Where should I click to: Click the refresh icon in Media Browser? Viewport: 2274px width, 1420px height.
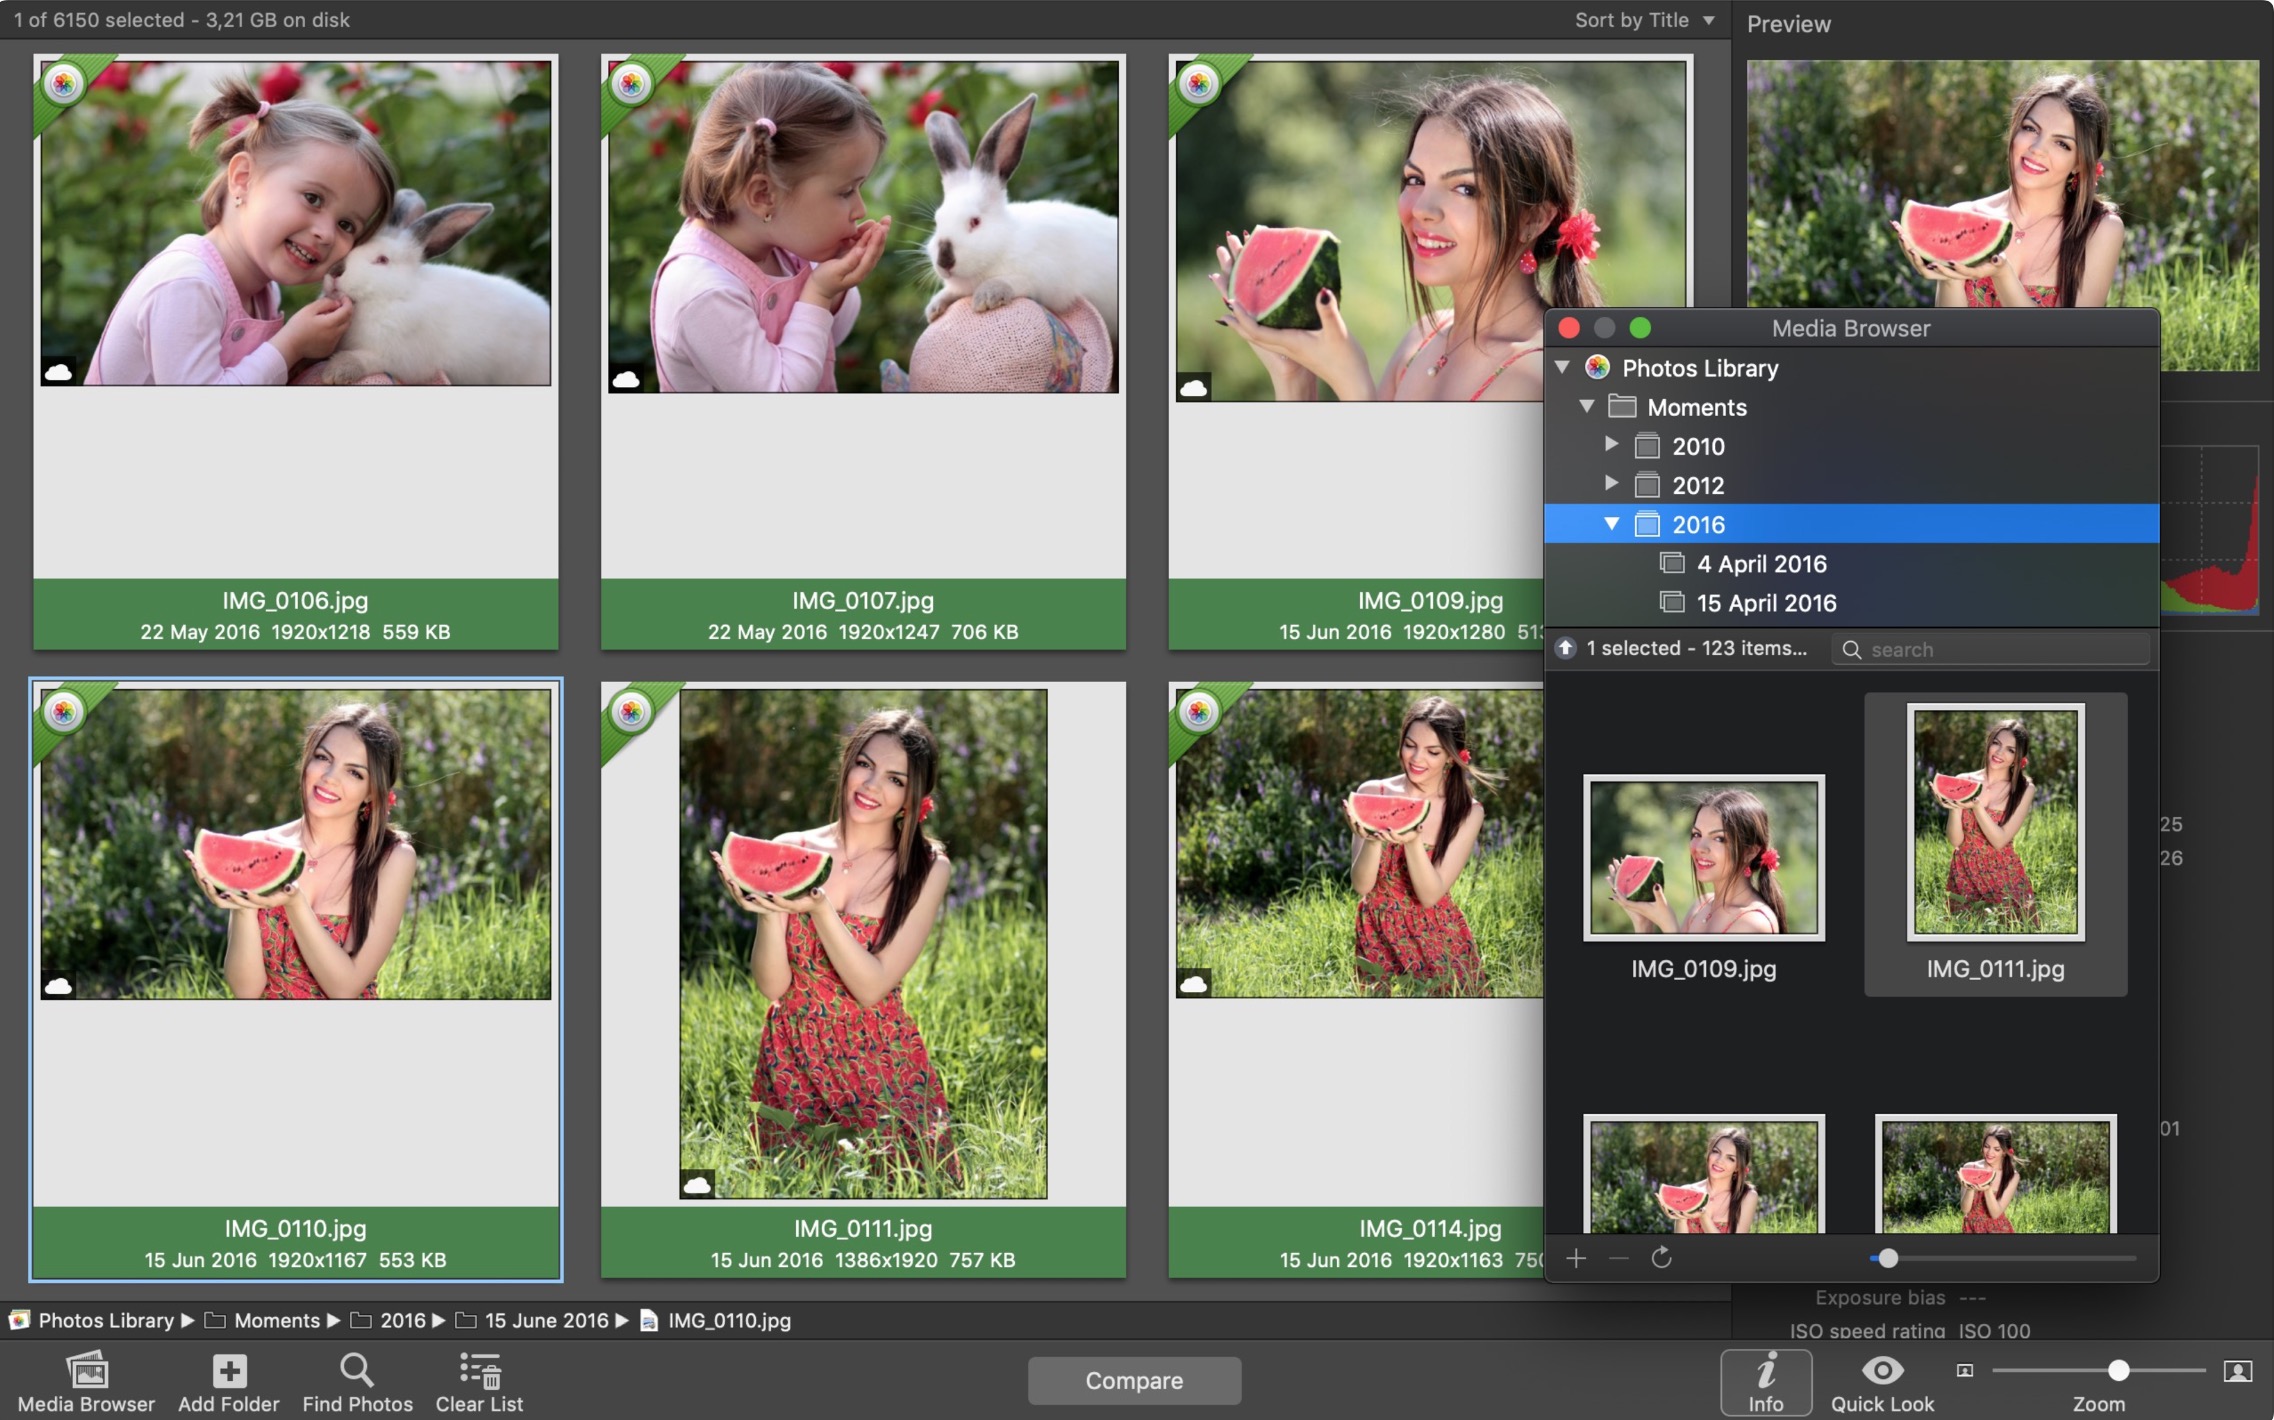[x=1661, y=1258]
